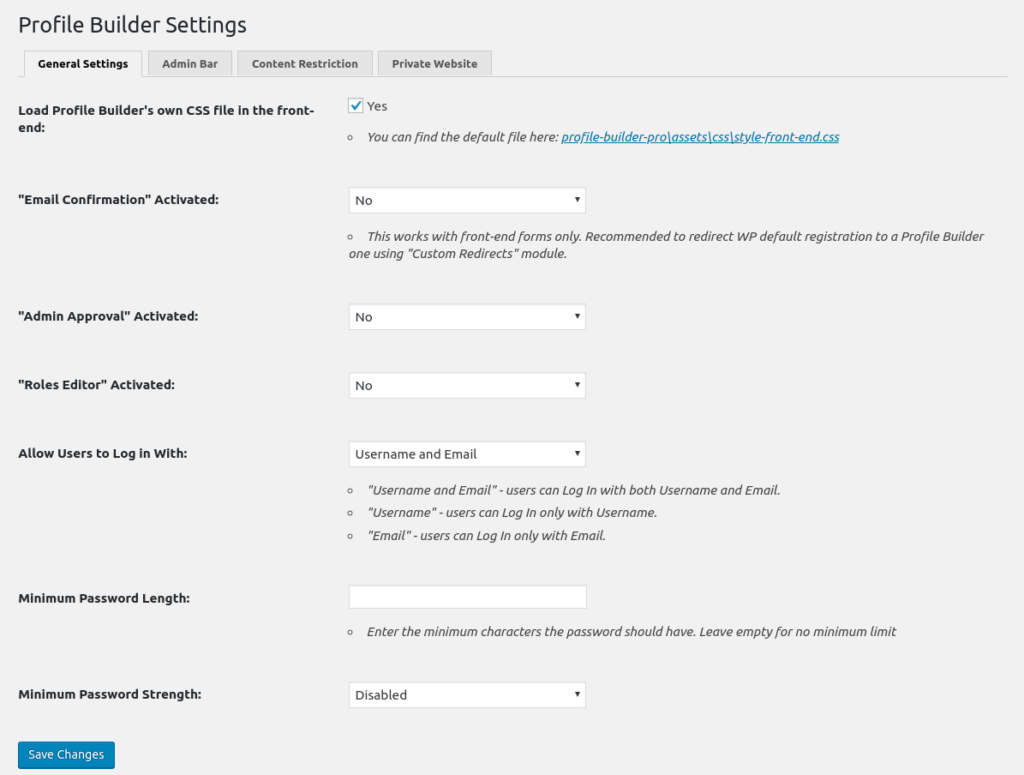Open the Email Confirmation Activated dropdown
The image size is (1024, 775).
click(x=467, y=200)
